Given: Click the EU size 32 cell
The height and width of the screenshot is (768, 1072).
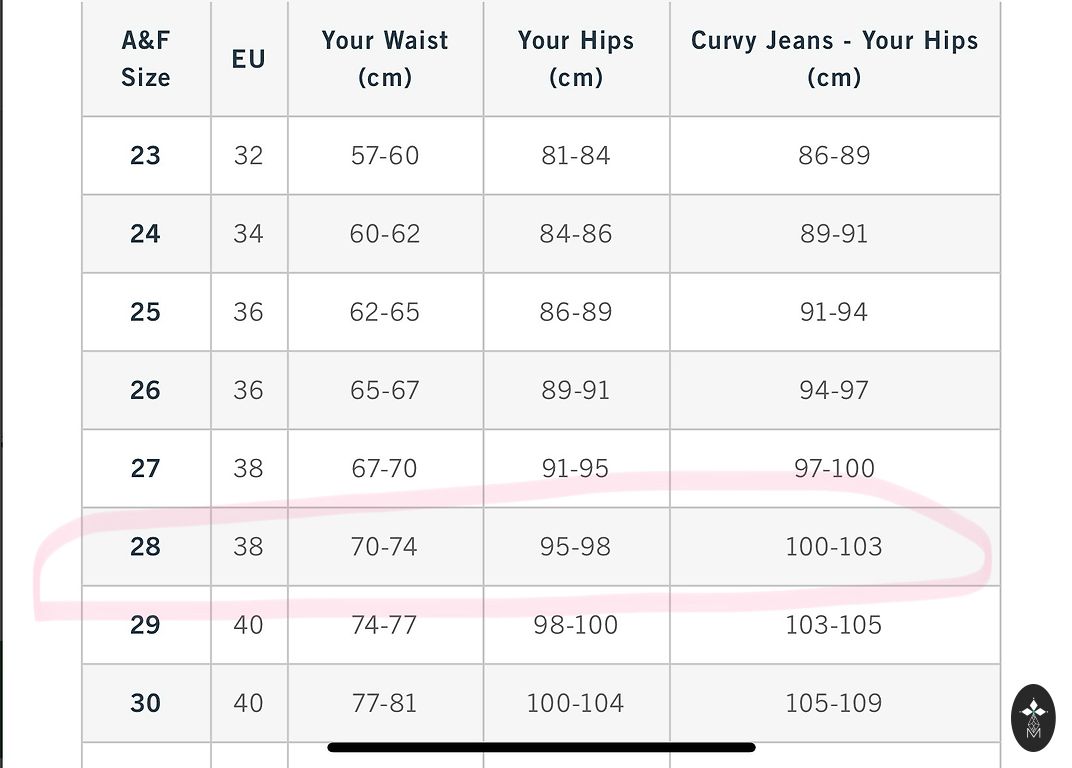Looking at the screenshot, I should (x=248, y=156).
